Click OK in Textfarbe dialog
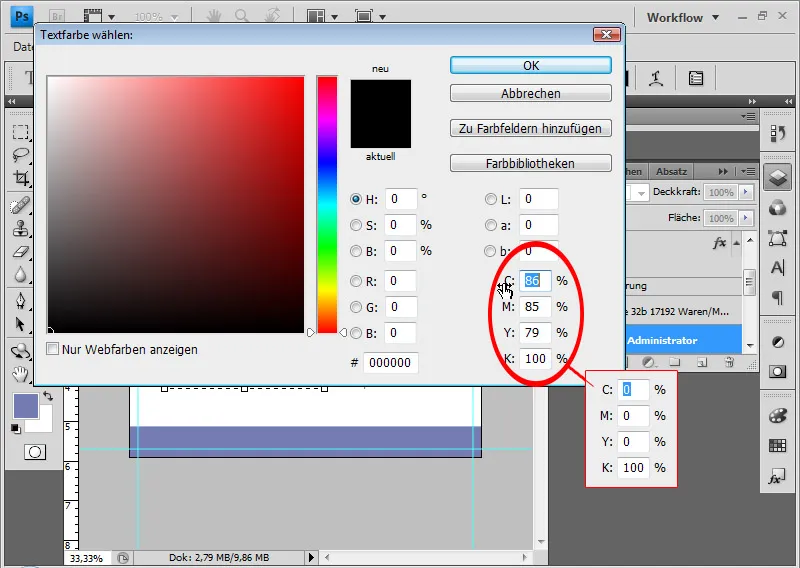This screenshot has width=800, height=568. 531,65
